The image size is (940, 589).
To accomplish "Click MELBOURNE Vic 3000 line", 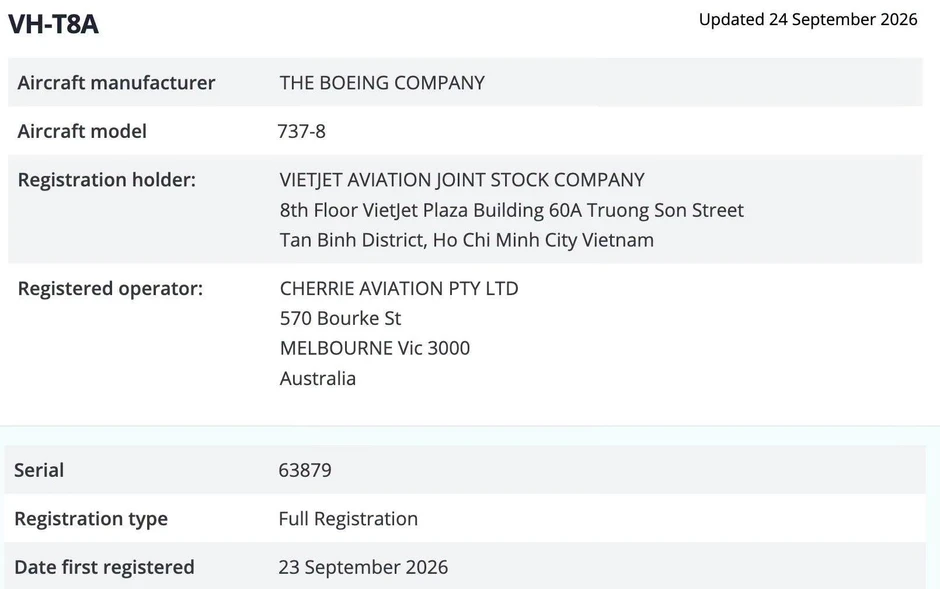I will tap(375, 348).
